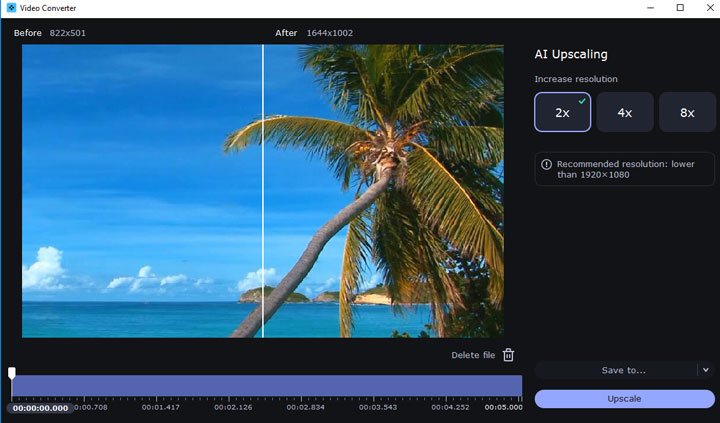Click the Video Converter app icon
The width and height of the screenshot is (720, 423).
pyautogui.click(x=11, y=8)
